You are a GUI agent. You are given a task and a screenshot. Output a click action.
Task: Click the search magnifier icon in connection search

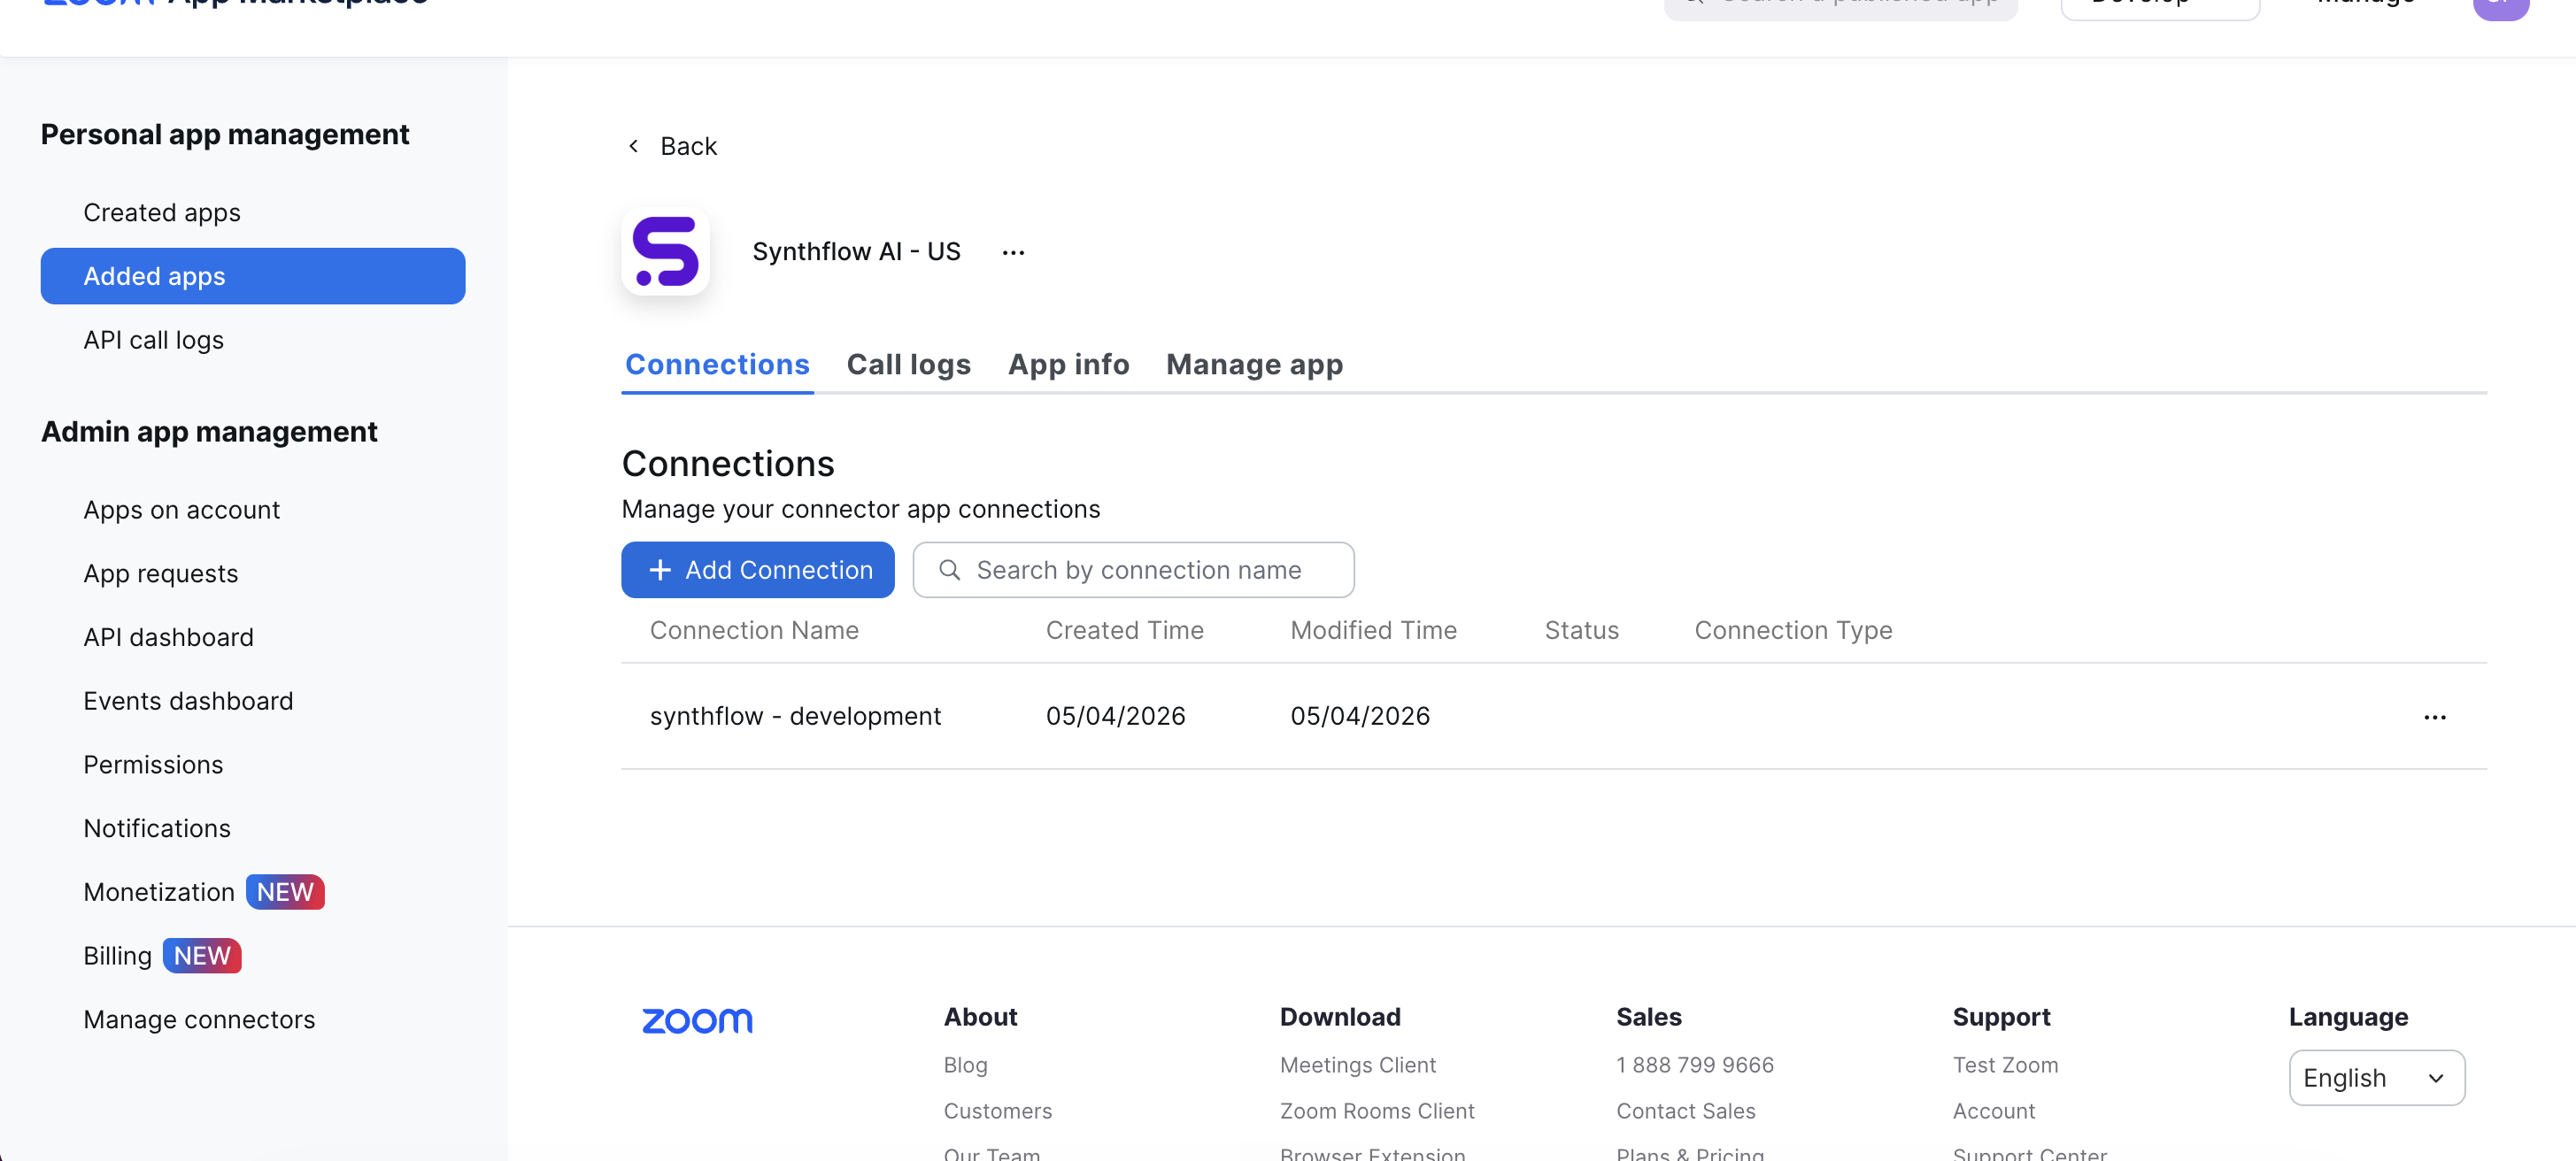coord(949,570)
